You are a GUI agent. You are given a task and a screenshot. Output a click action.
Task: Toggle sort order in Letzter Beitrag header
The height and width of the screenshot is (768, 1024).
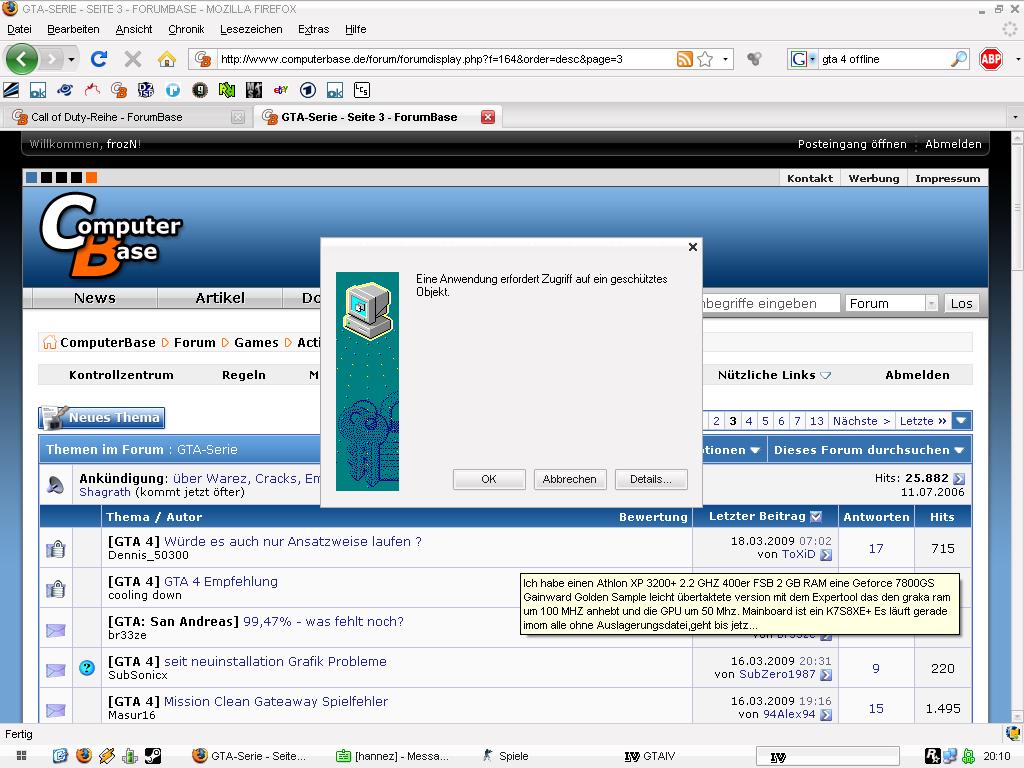tap(816, 517)
